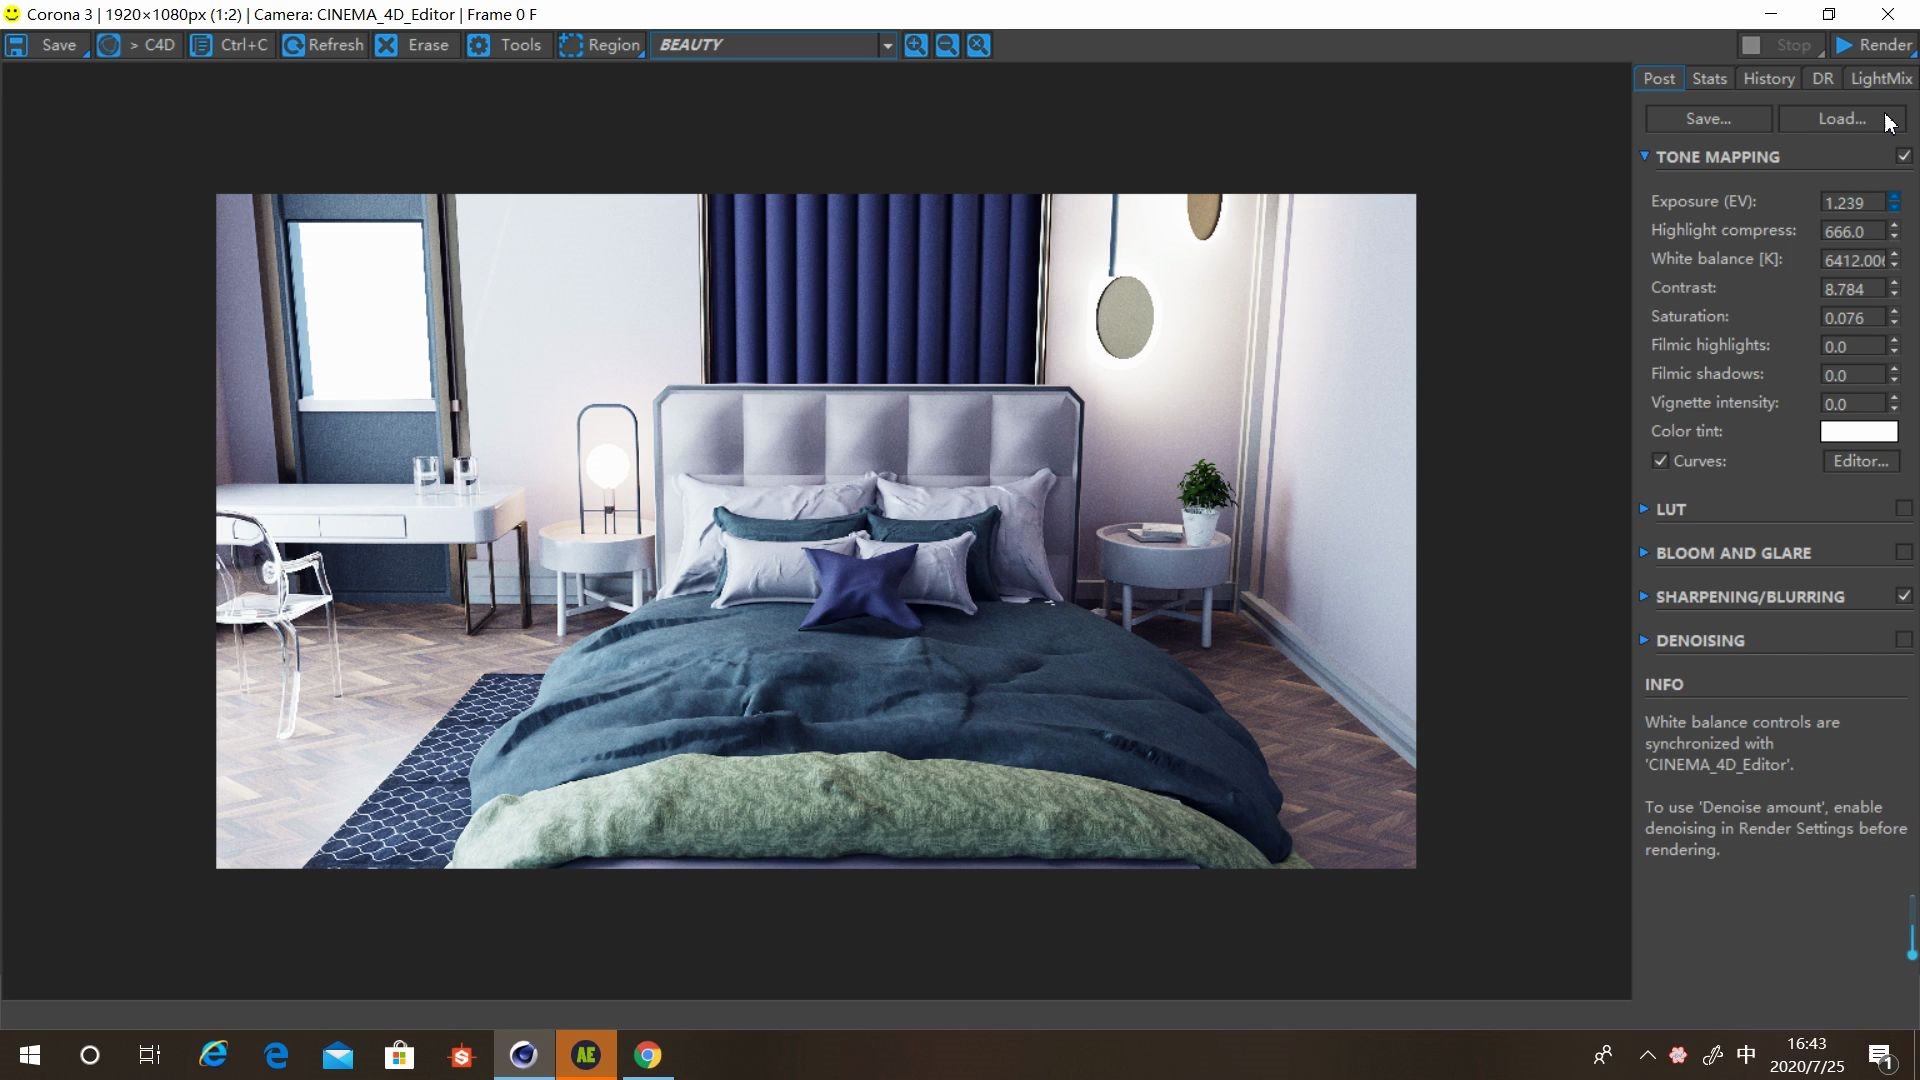
Task: Open the BEAUTY render pass dropdown
Action: 886,45
